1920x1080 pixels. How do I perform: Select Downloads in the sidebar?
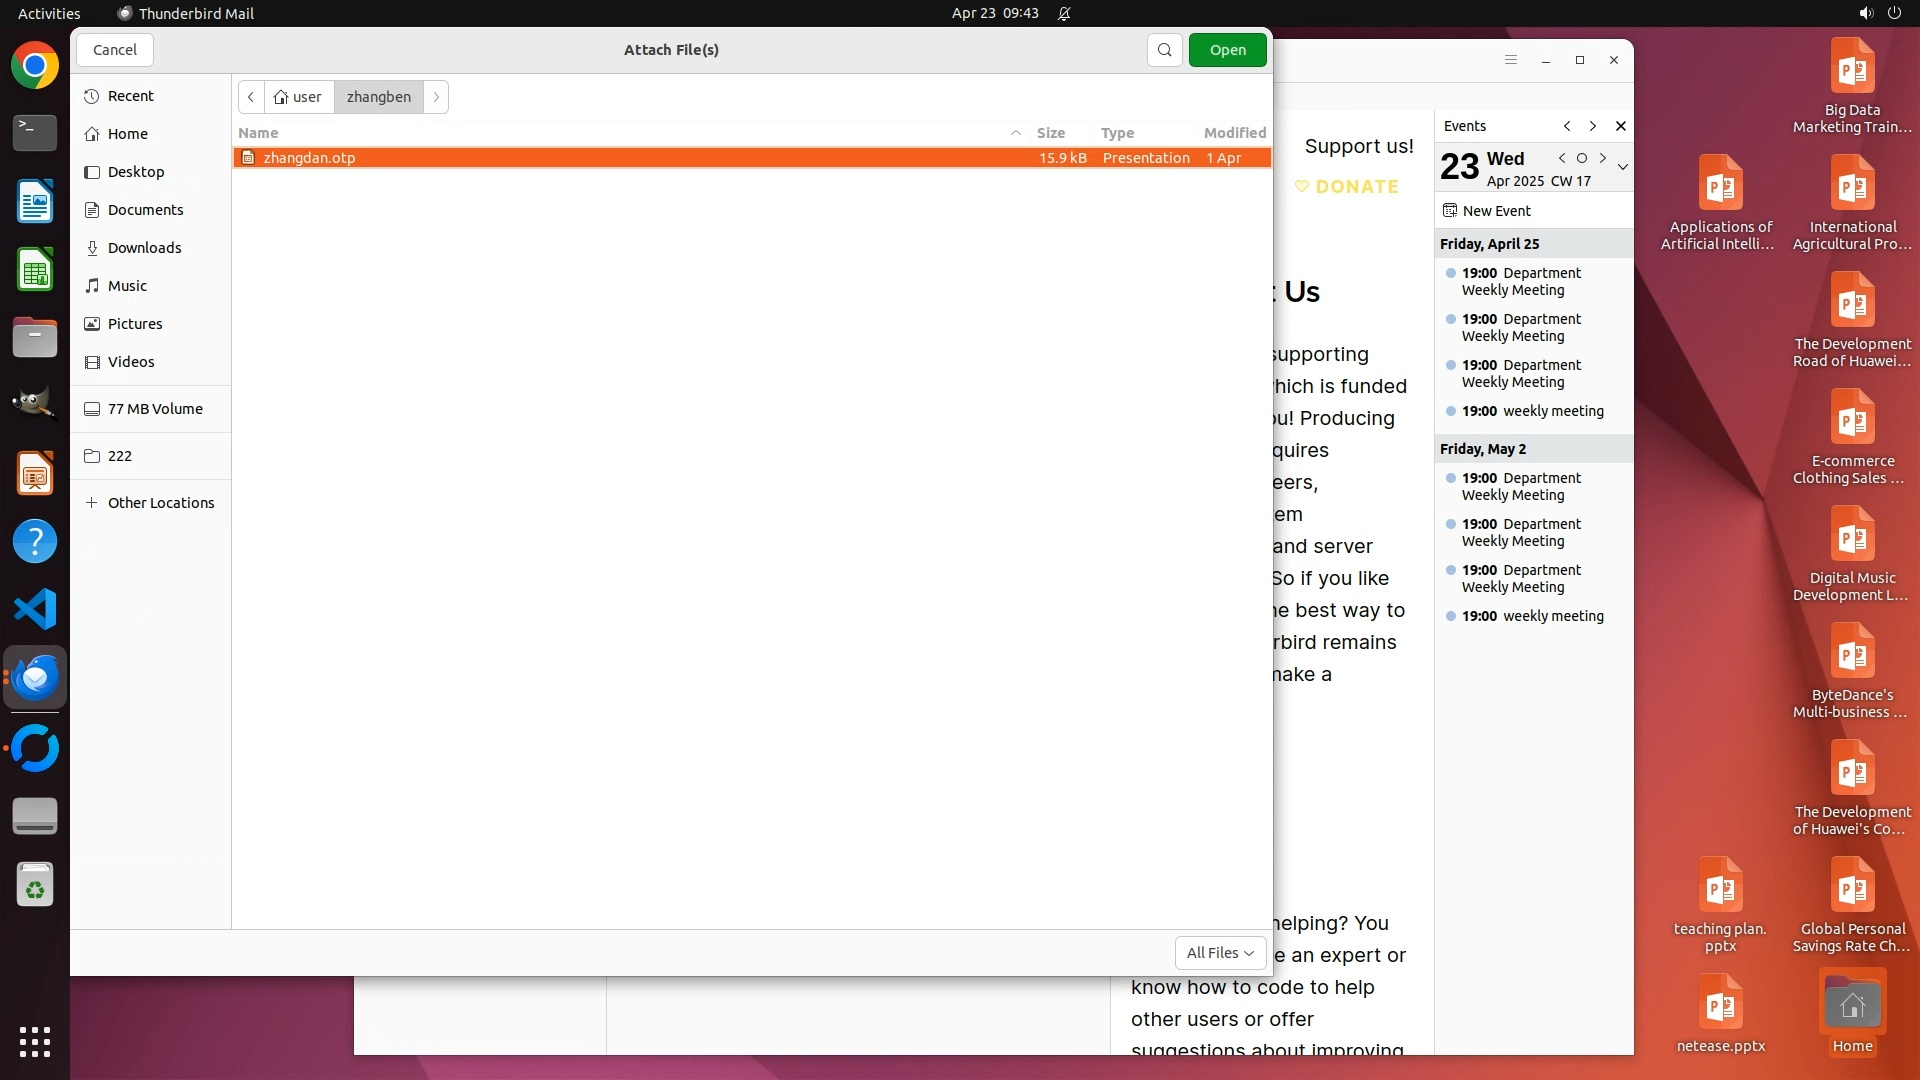pos(144,248)
